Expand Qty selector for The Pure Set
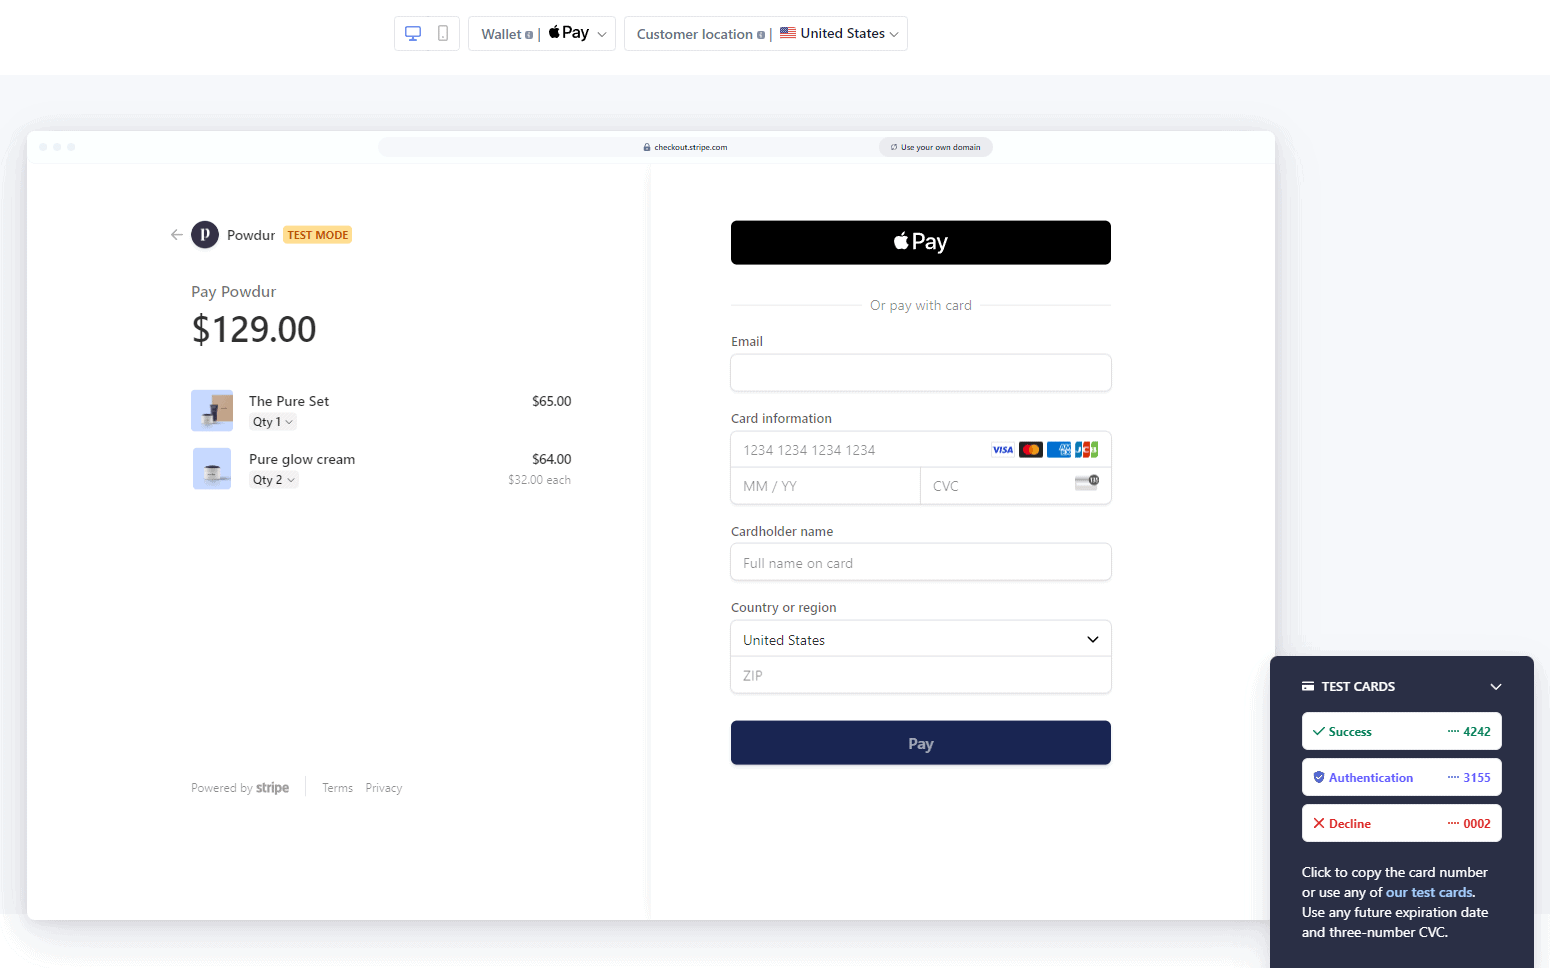 pos(272,421)
